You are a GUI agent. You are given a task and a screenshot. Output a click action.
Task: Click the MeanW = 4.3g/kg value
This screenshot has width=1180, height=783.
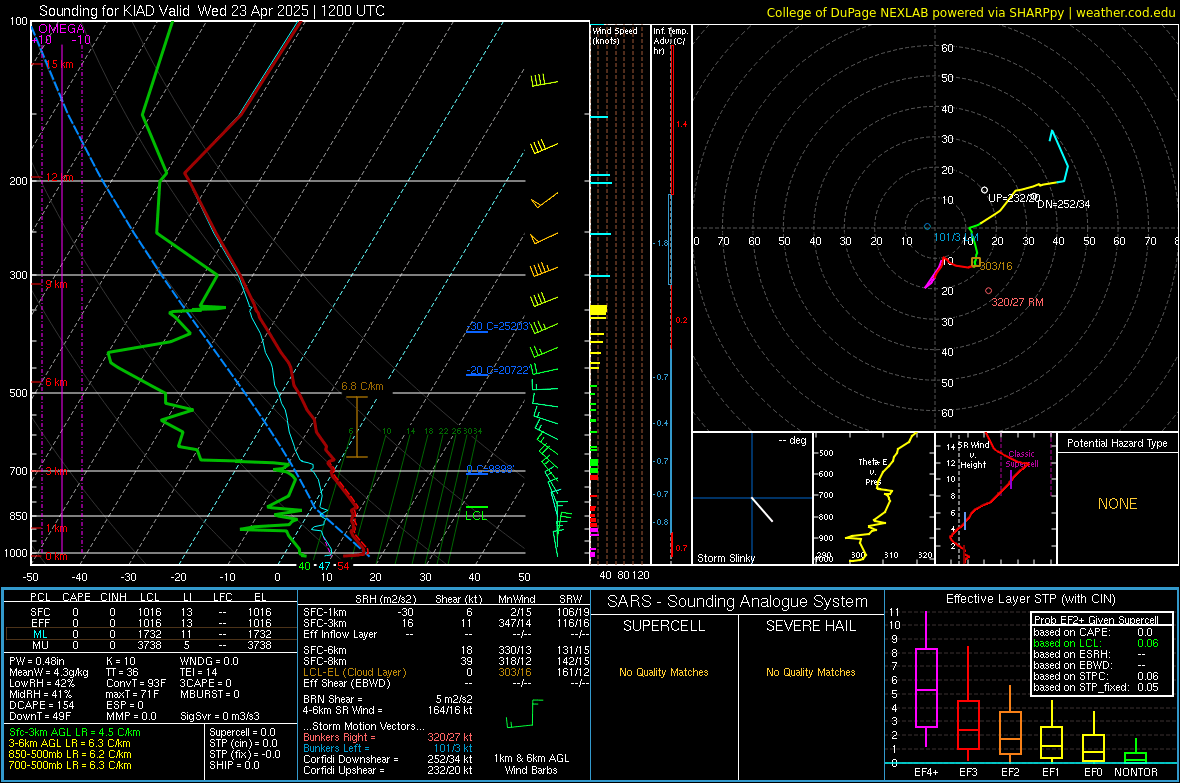48,672
